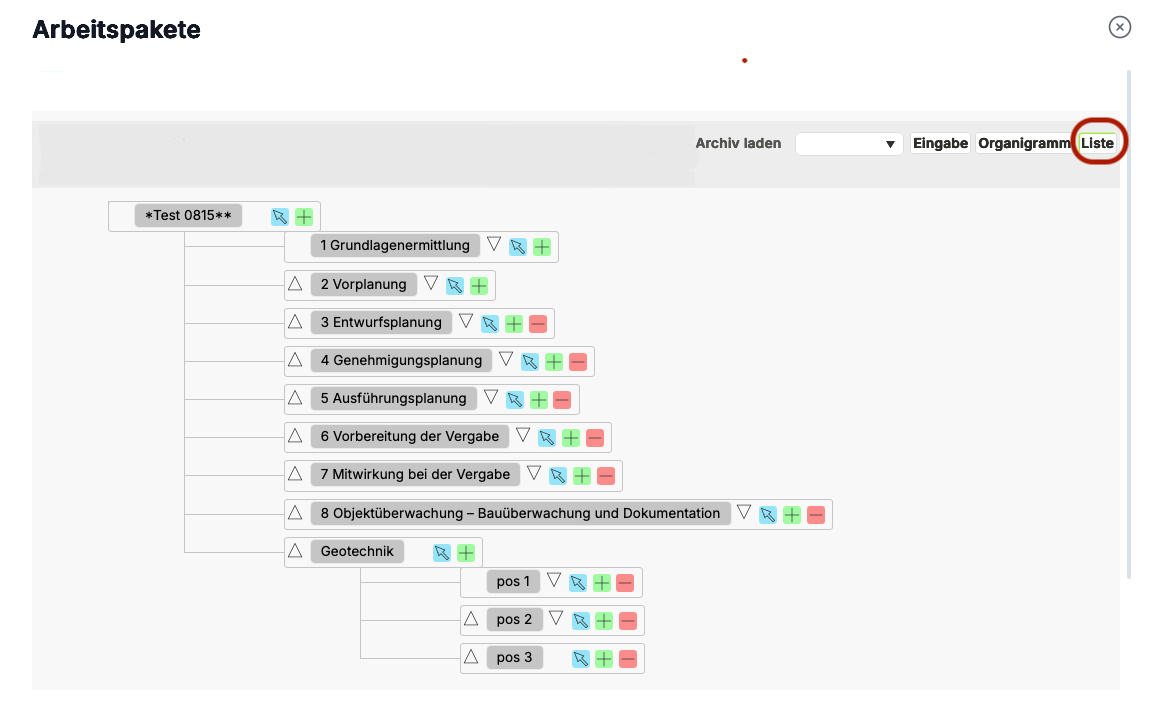Click down triangle next to pos 2
The height and width of the screenshot is (717, 1150).
pyautogui.click(x=556, y=618)
